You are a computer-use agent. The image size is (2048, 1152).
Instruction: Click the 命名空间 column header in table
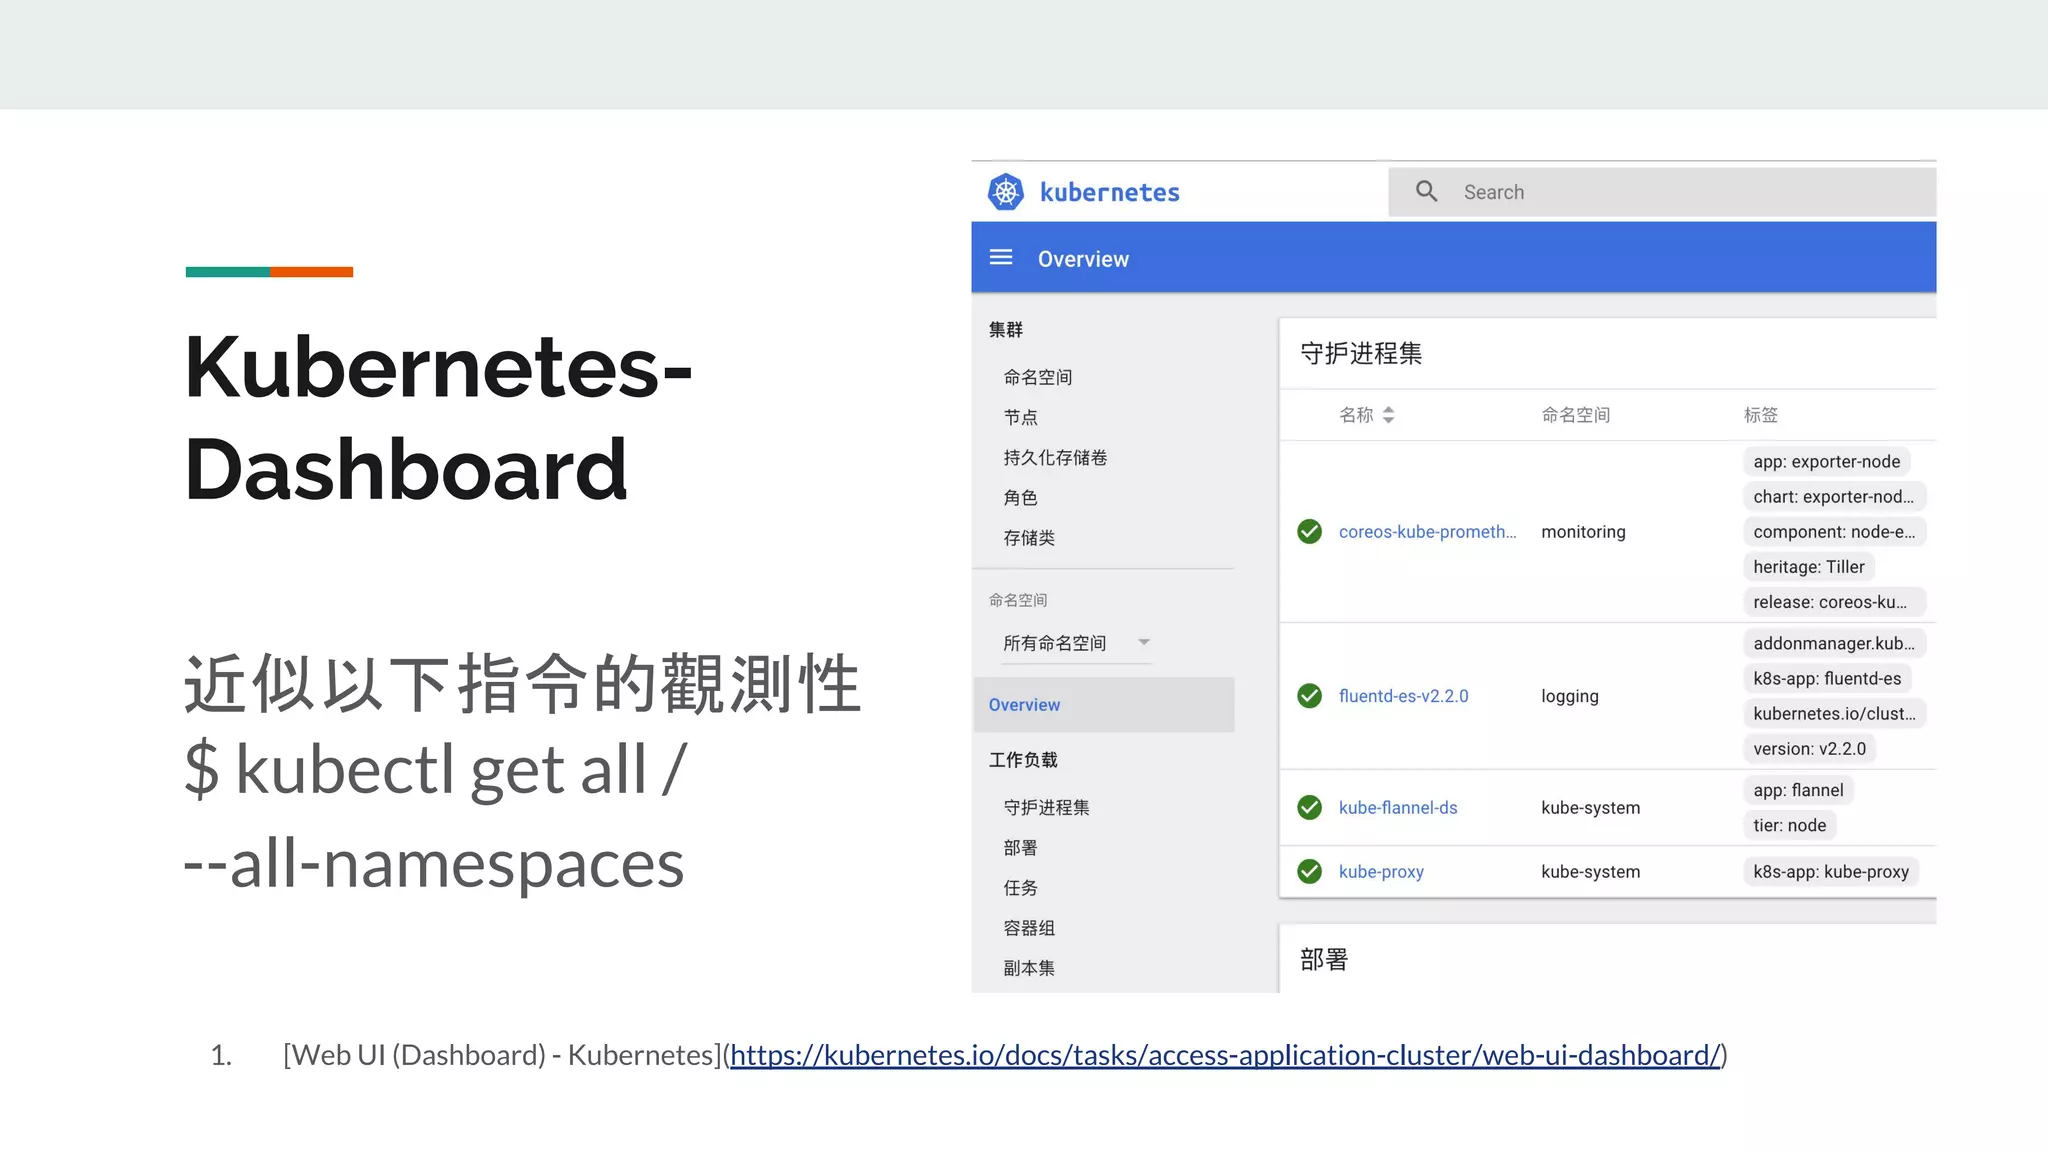[x=1575, y=415]
